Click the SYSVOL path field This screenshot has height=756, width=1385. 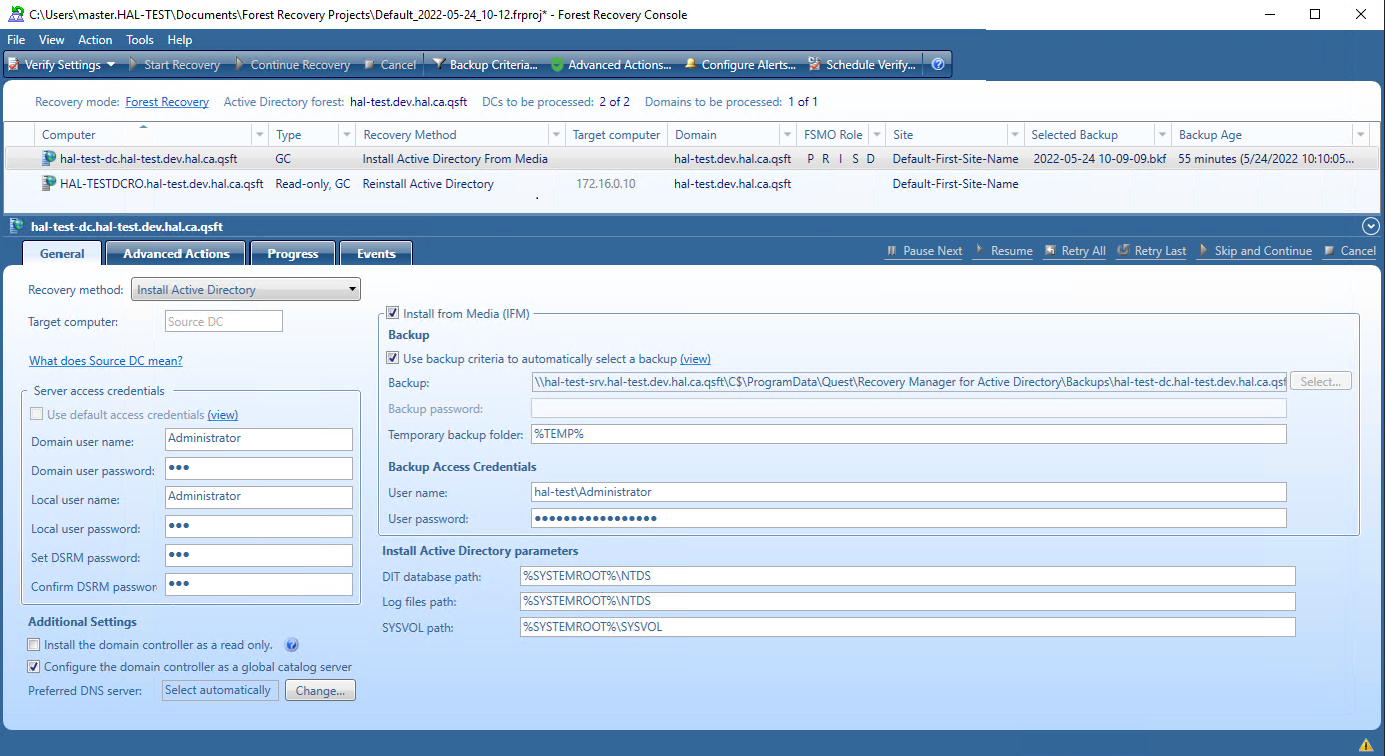[x=907, y=627]
